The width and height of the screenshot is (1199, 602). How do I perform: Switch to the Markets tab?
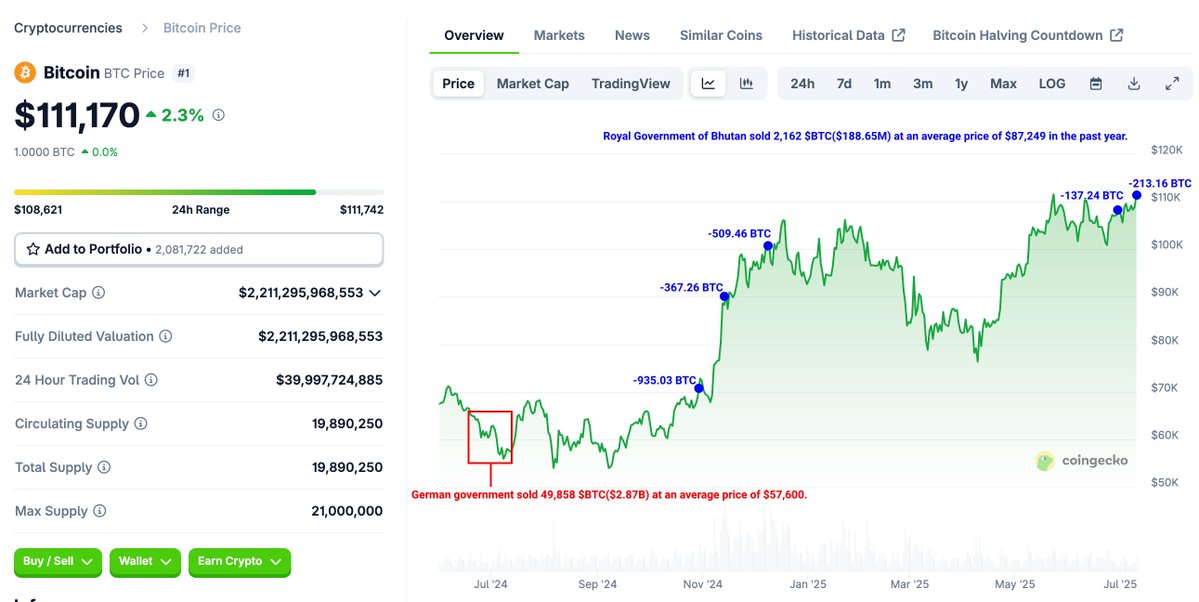point(559,35)
